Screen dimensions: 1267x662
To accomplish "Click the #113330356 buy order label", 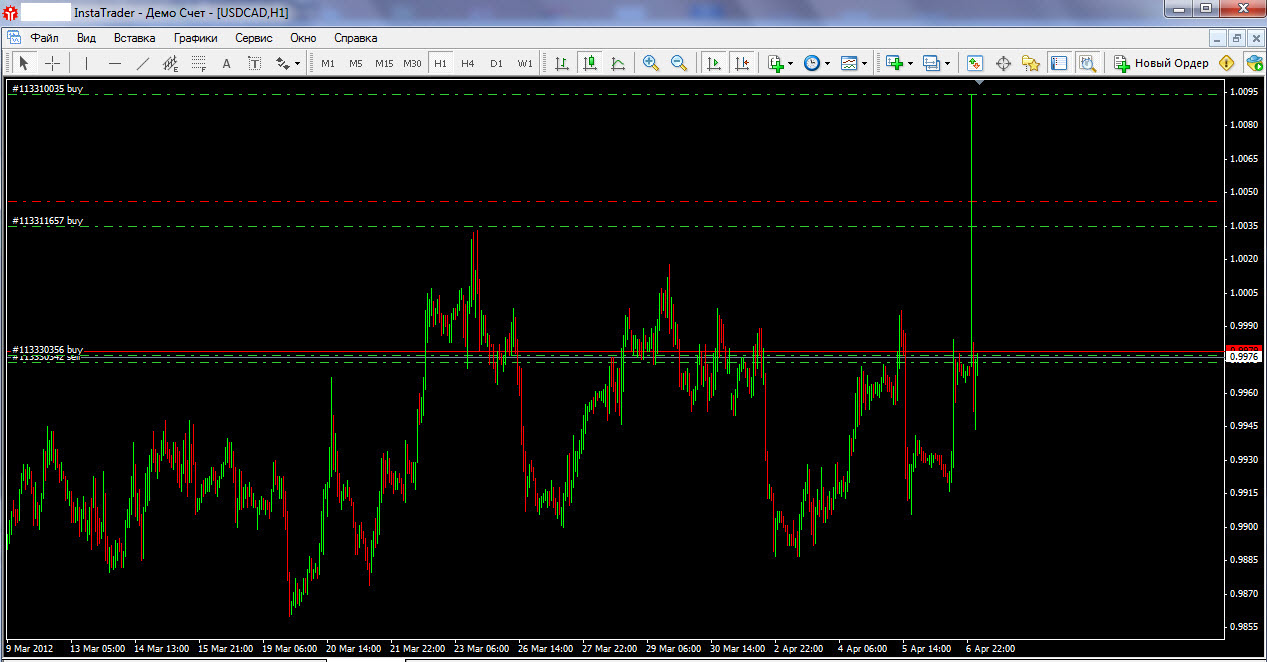I will [47, 349].
